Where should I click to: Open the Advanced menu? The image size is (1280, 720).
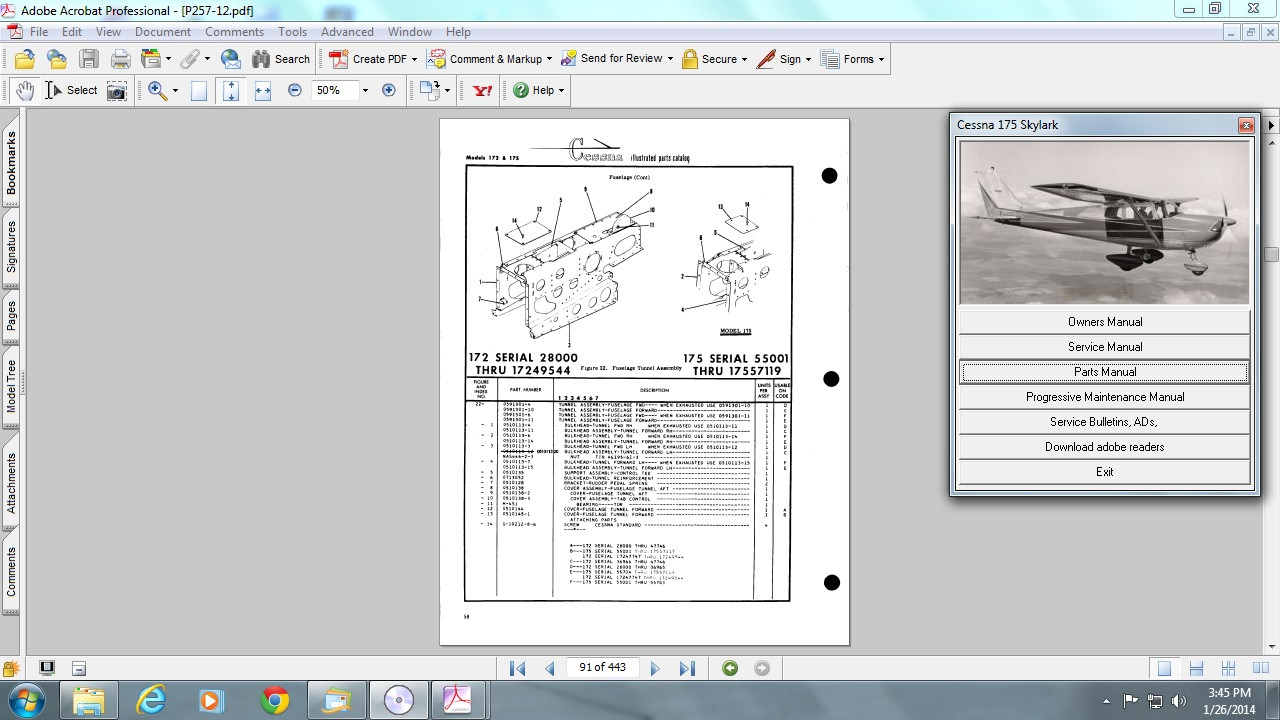(x=347, y=32)
